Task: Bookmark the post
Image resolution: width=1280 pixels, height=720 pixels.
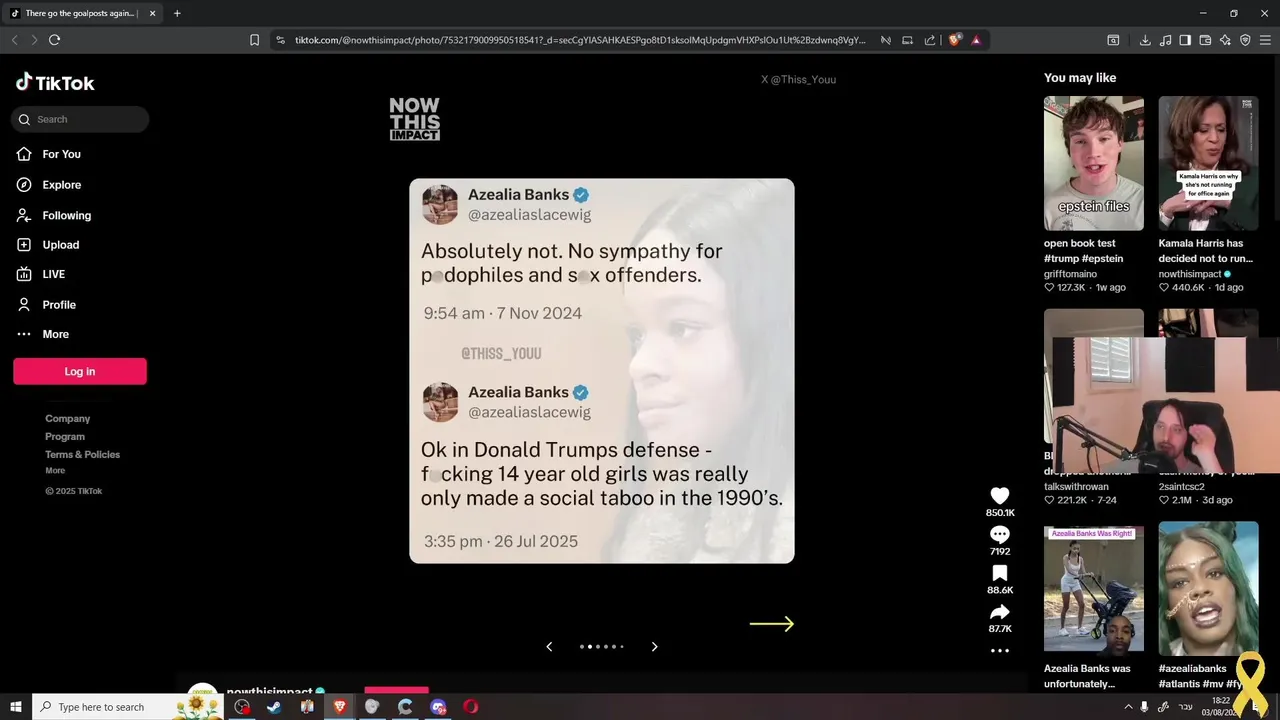Action: pyautogui.click(x=1000, y=573)
